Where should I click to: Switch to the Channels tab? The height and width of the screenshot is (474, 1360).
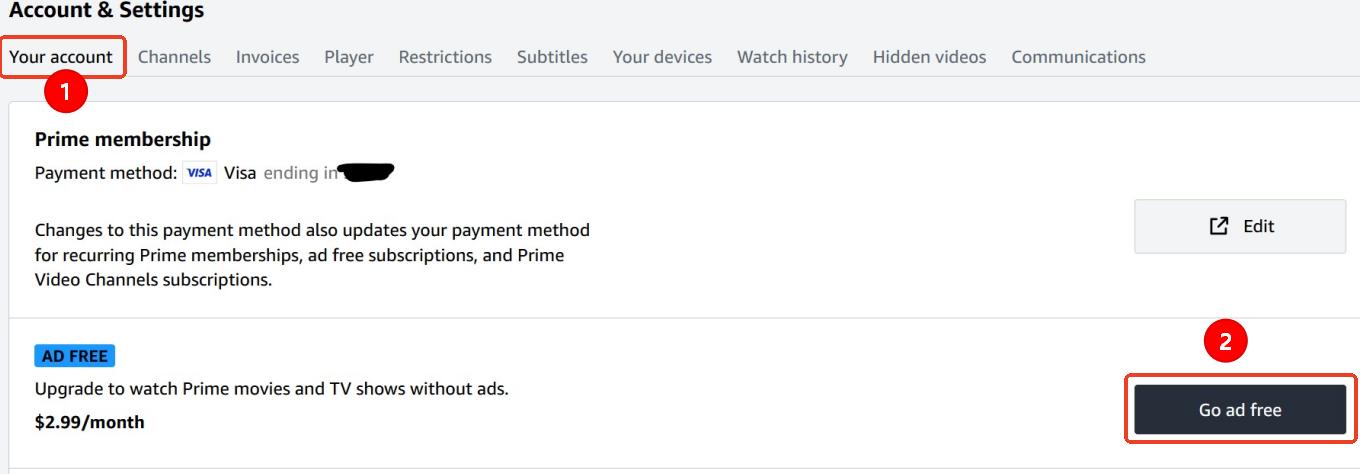coord(174,57)
